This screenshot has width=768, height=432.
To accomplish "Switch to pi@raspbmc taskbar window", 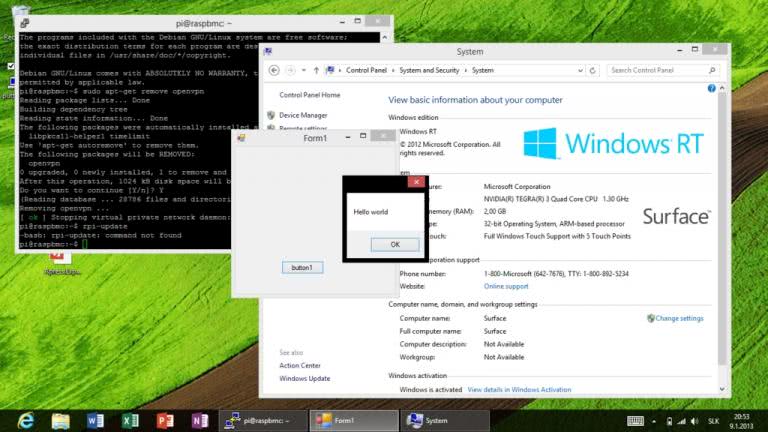I will (263, 421).
